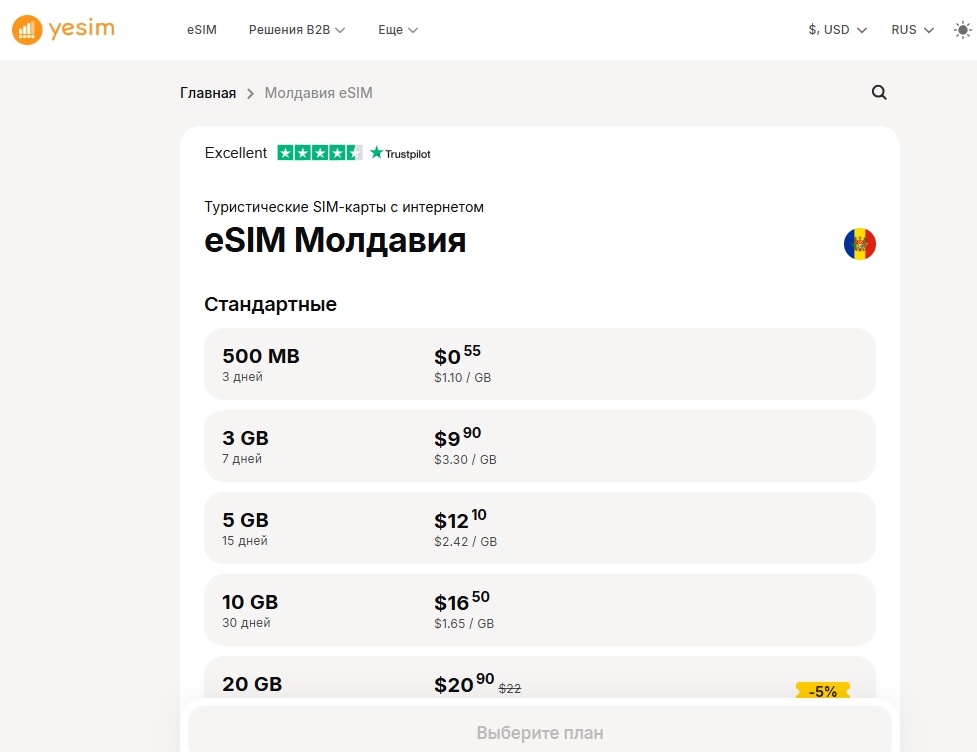Click the Trustpilot star logo
Image resolution: width=977 pixels, height=752 pixels.
point(375,153)
